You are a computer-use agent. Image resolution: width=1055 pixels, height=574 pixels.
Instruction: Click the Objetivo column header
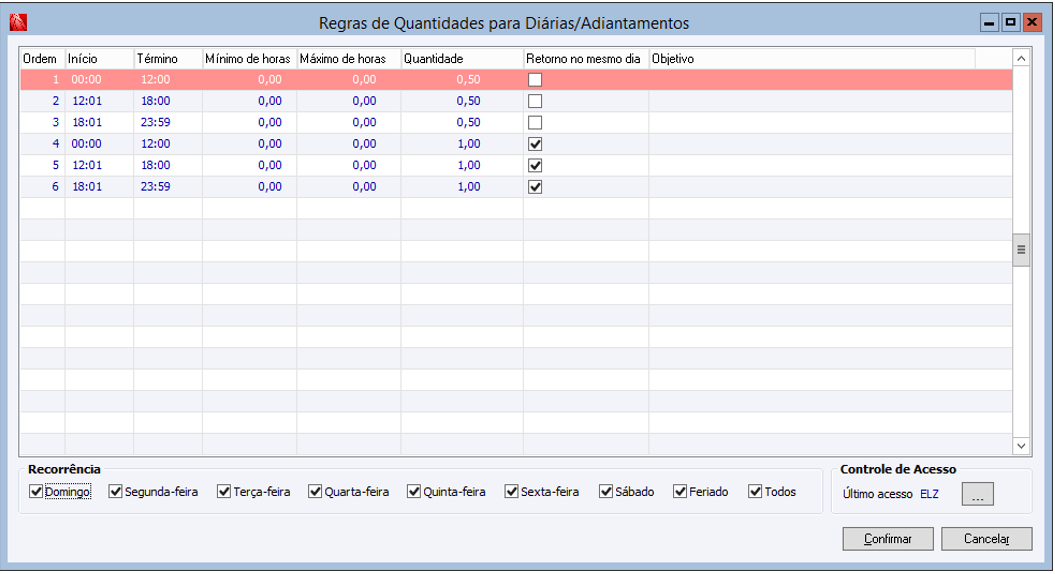click(811, 59)
